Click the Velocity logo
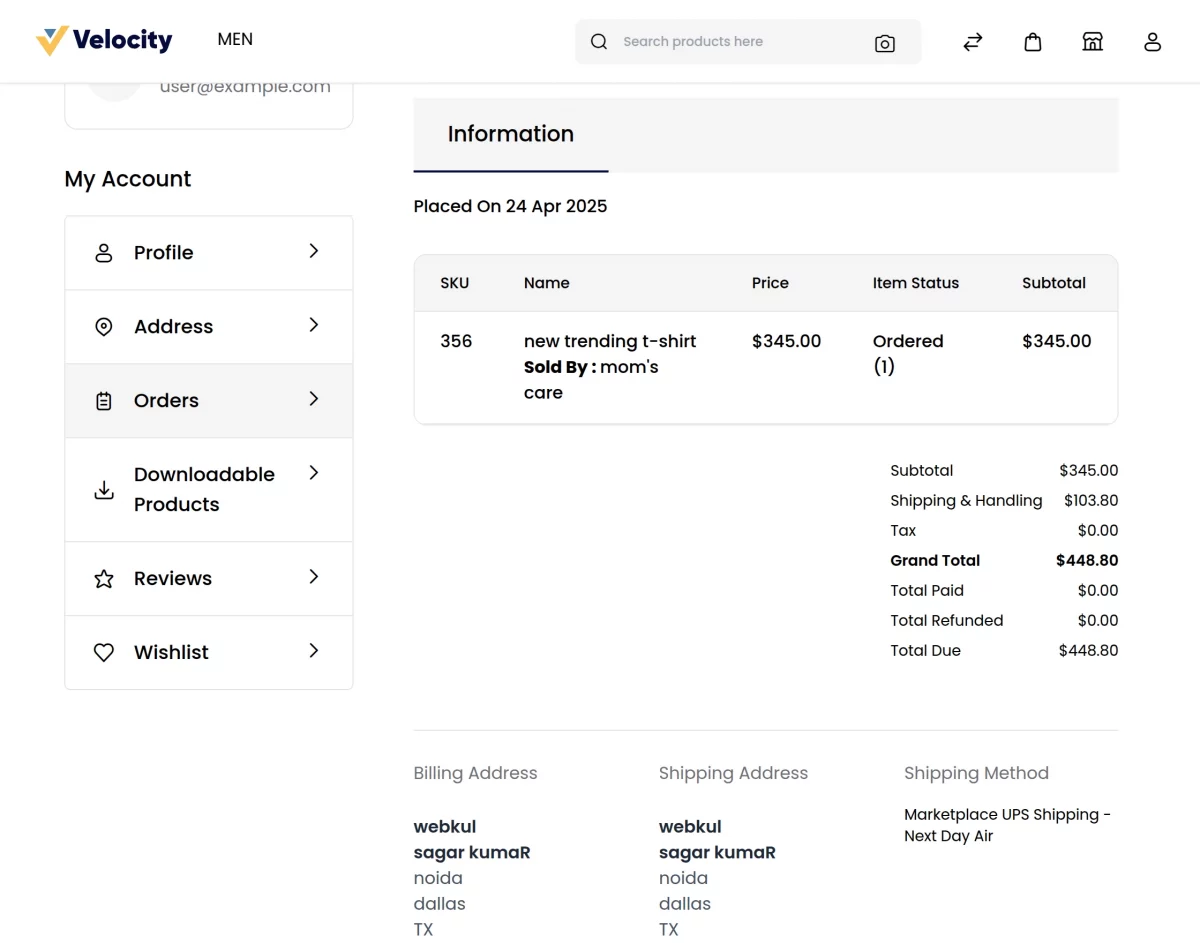This screenshot has height=943, width=1200. pos(104,40)
